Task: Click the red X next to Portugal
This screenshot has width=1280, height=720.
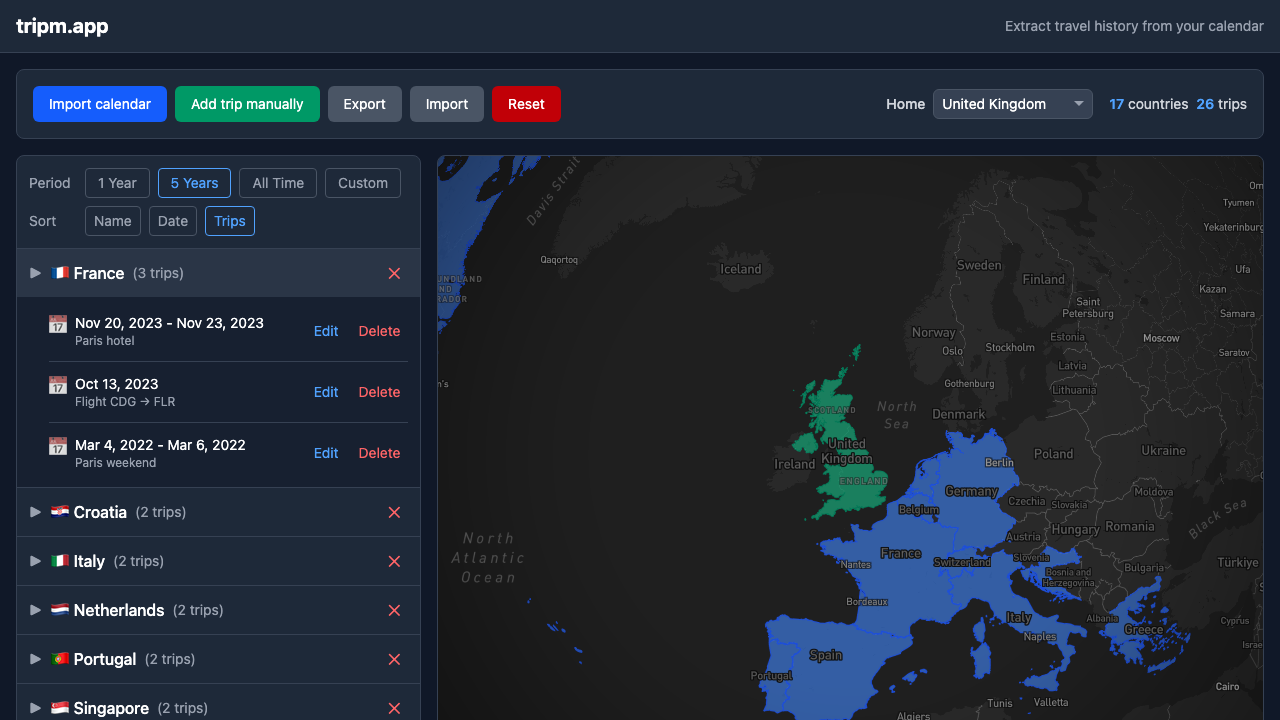Action: point(394,659)
